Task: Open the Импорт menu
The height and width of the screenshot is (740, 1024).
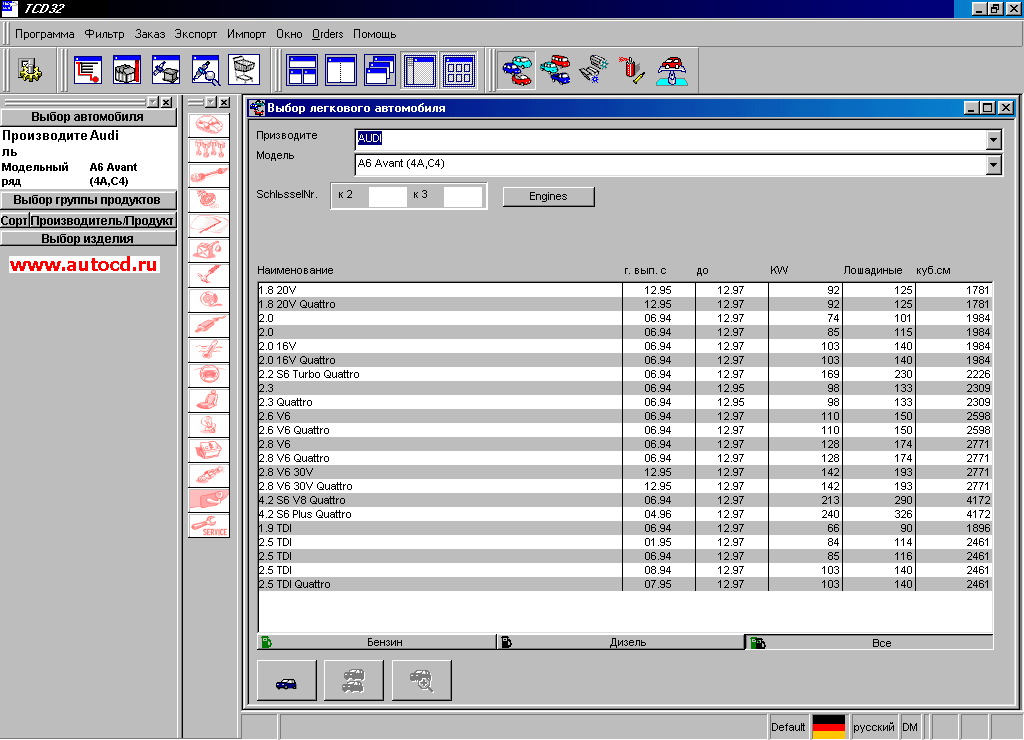Action: 246,34
